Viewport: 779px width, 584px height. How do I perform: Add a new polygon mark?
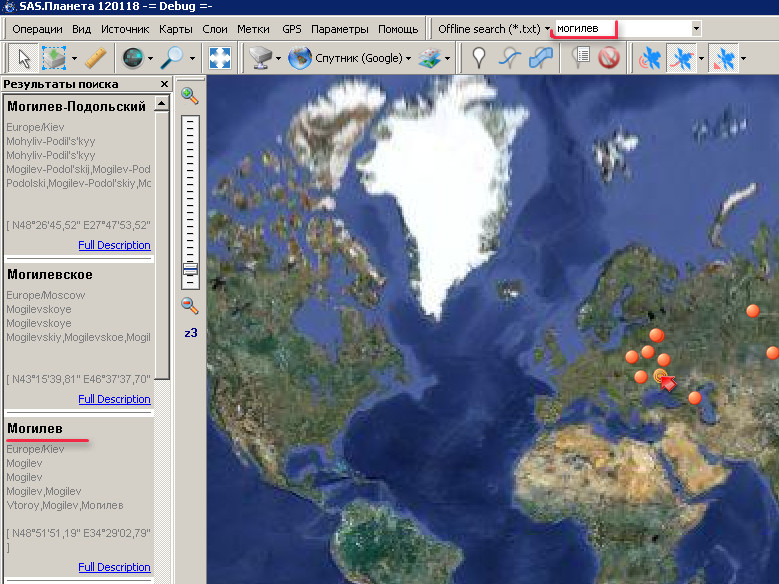(540, 59)
